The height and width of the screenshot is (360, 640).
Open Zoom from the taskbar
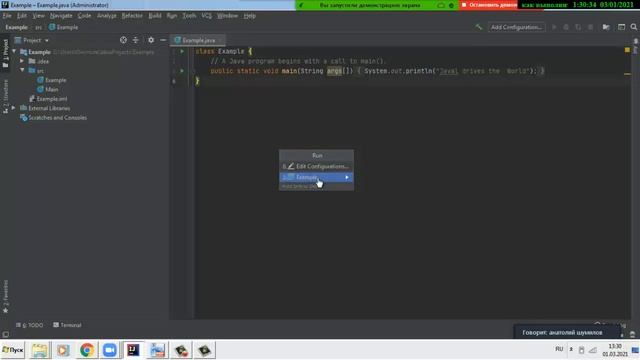(109, 350)
